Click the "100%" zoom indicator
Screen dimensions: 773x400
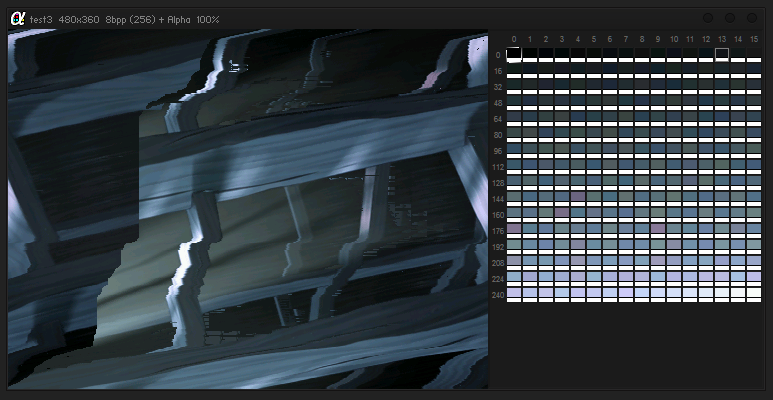(208, 19)
